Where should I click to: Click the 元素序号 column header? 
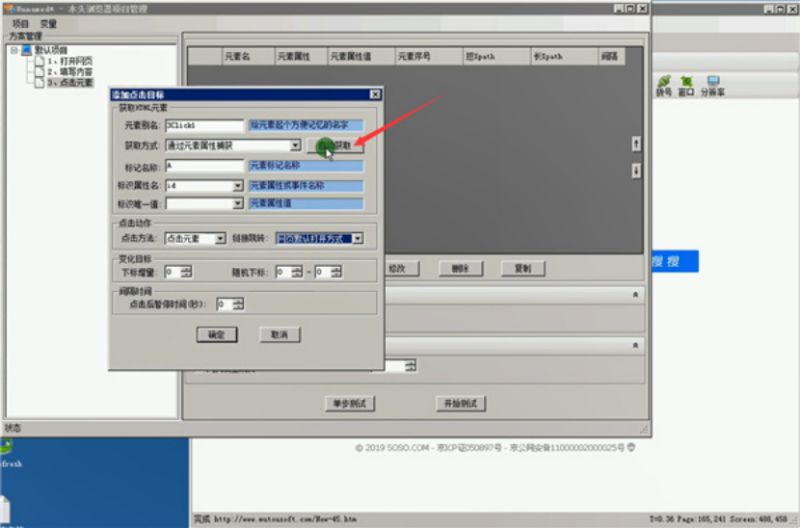429,56
